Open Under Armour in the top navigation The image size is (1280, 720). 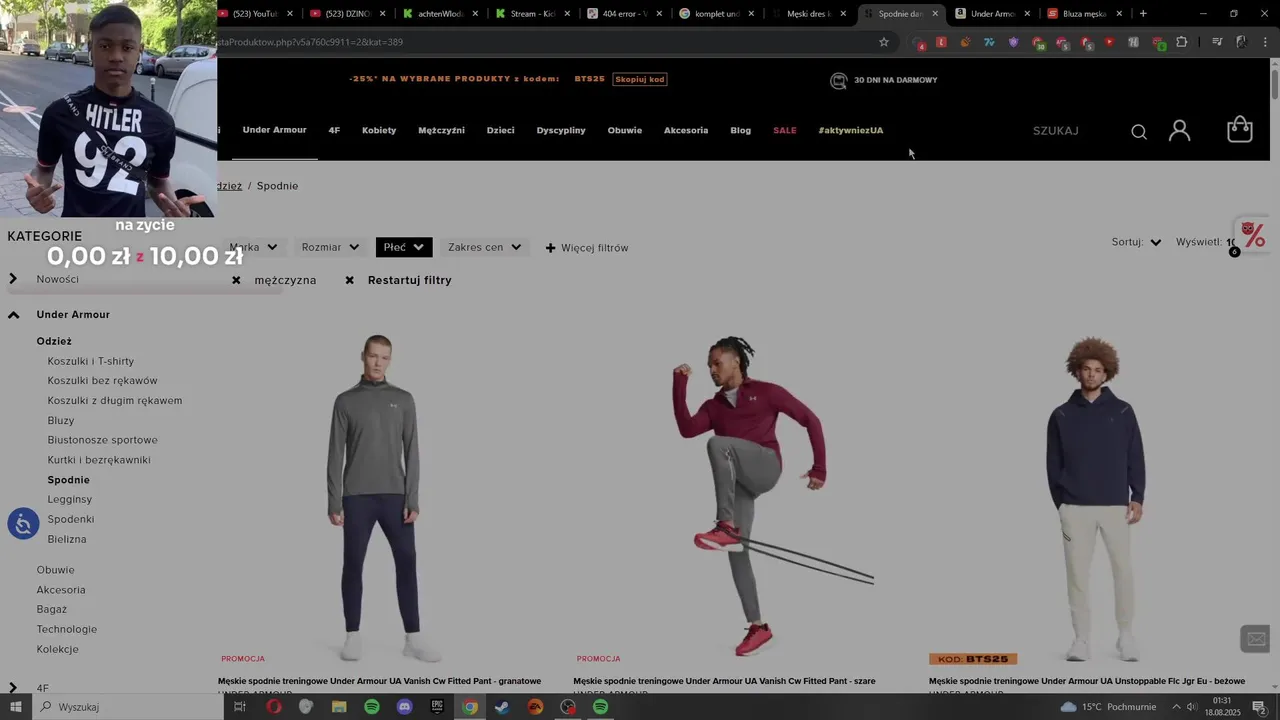coord(274,130)
